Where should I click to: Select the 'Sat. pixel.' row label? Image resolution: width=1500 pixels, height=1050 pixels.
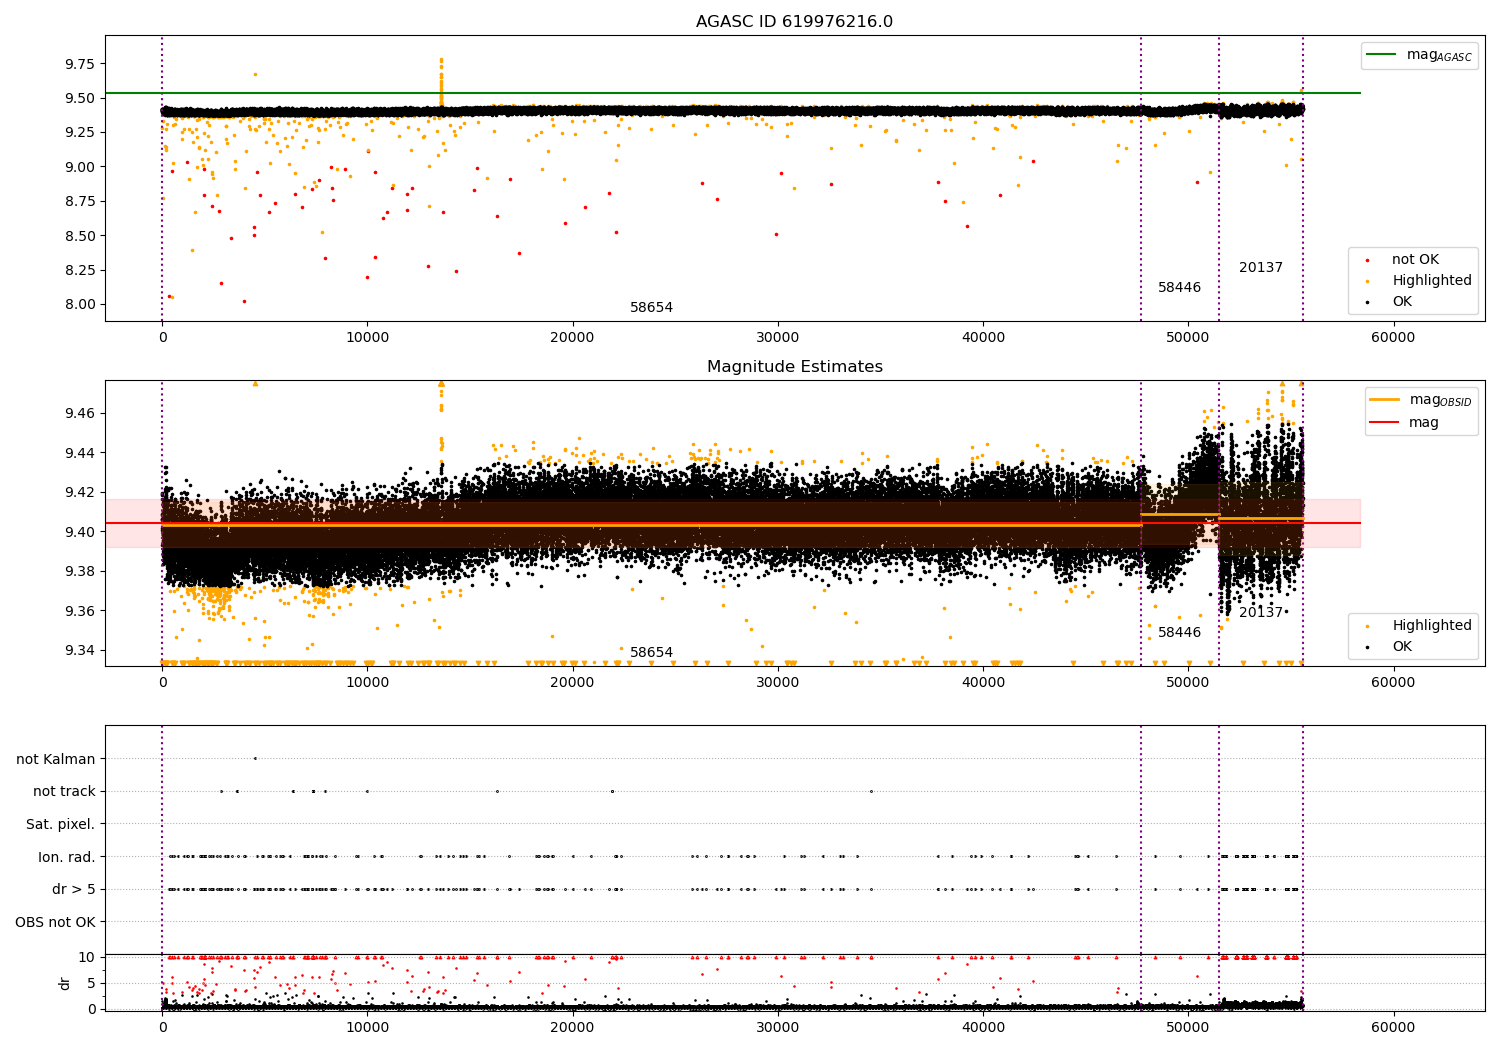61,824
